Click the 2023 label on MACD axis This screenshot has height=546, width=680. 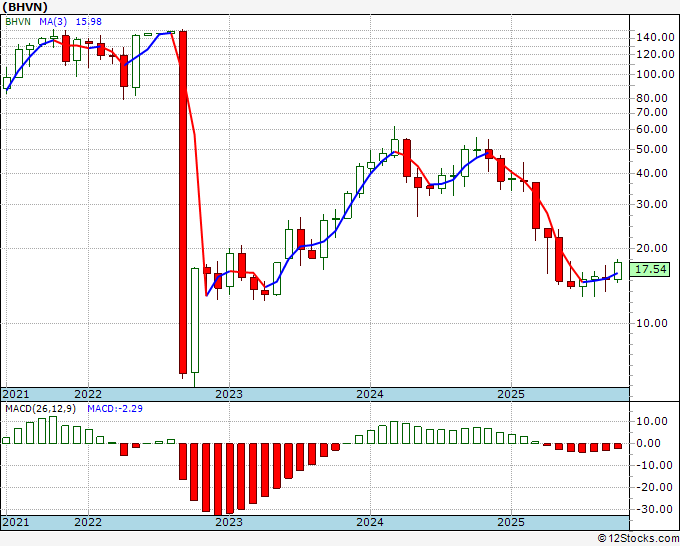(x=229, y=522)
